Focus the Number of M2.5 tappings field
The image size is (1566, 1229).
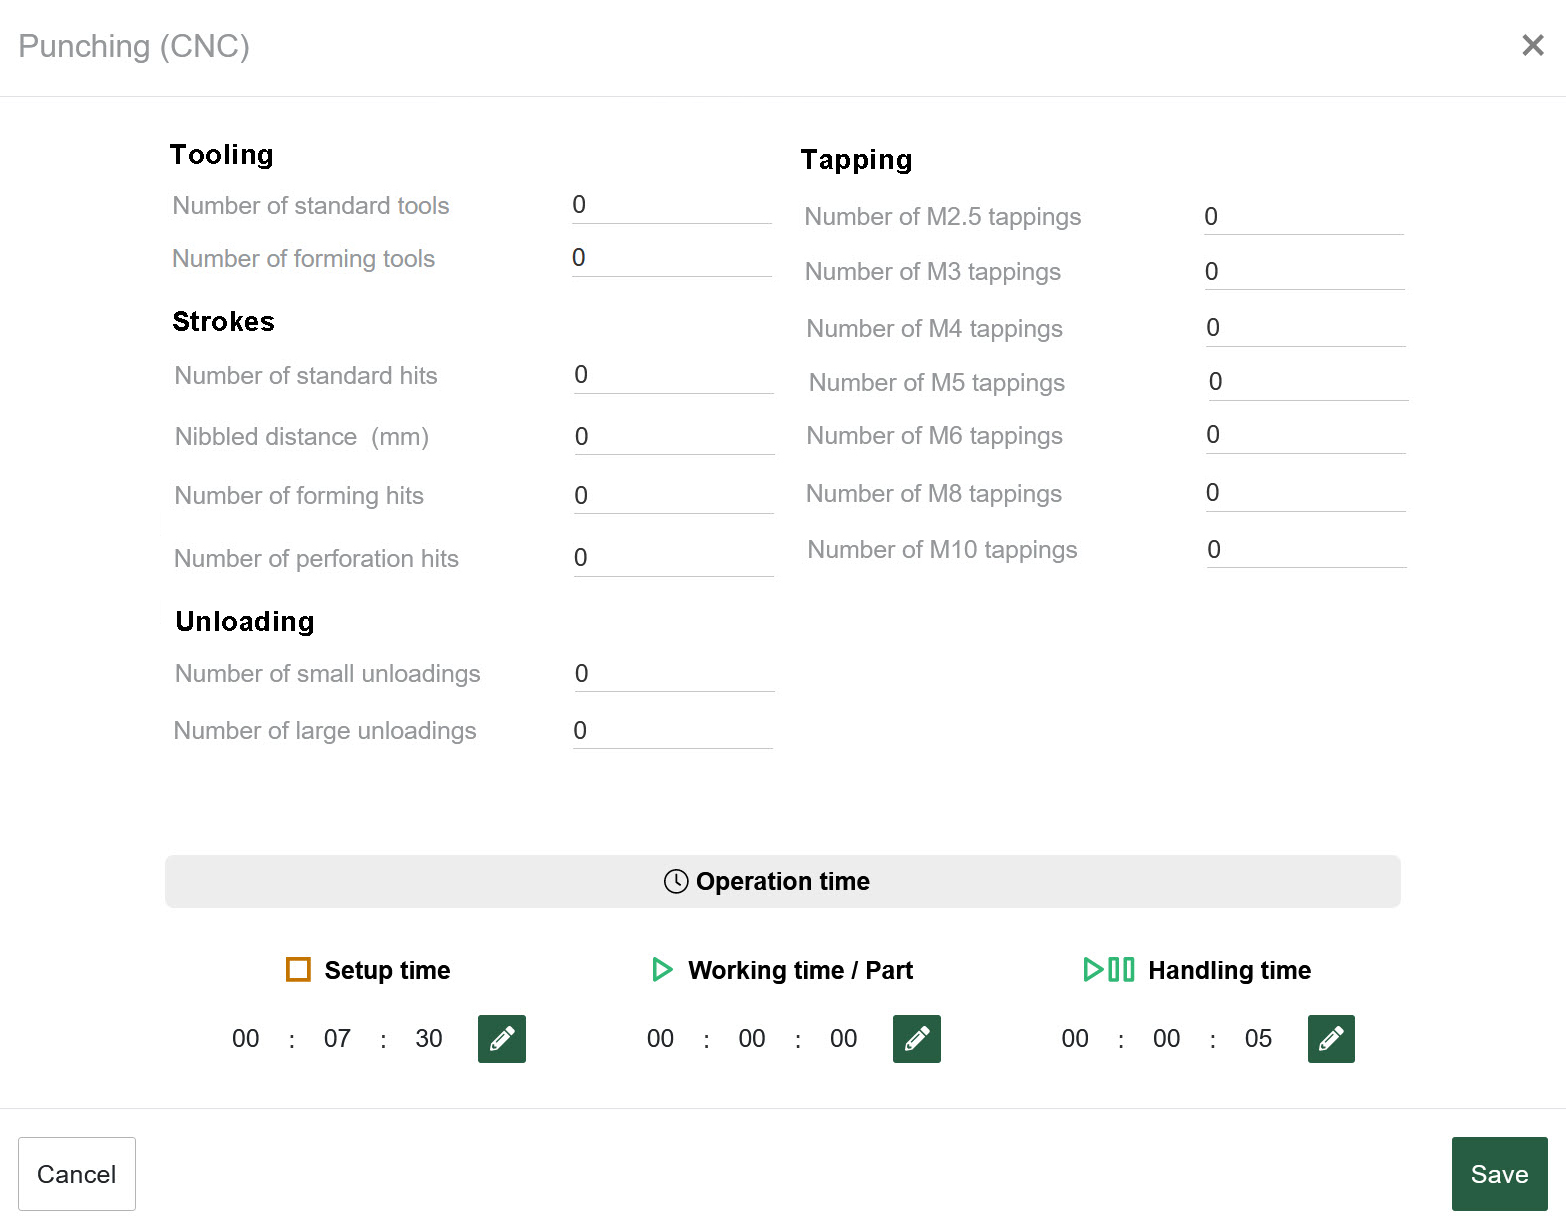(x=1303, y=217)
